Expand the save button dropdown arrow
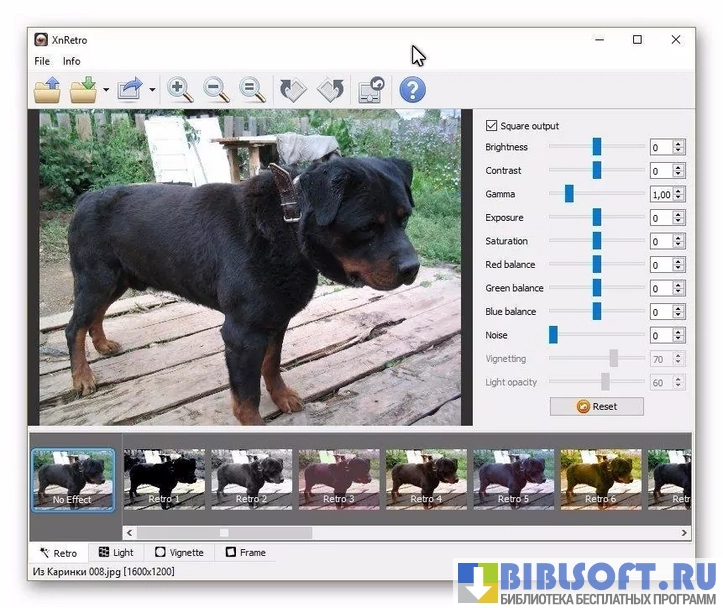723x608 pixels. pyautogui.click(x=105, y=90)
